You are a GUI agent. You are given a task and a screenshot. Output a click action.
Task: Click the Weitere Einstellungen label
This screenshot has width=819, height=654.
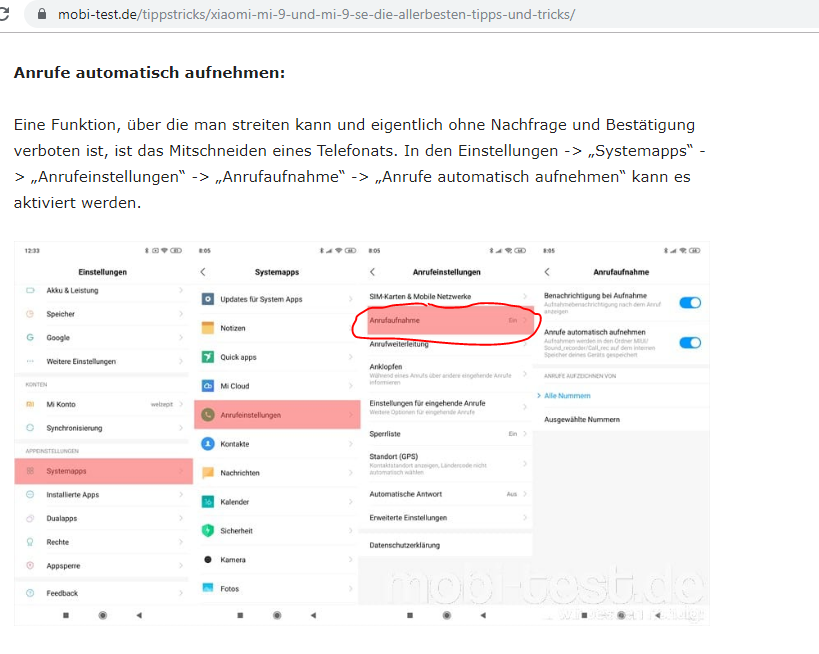click(x=81, y=361)
